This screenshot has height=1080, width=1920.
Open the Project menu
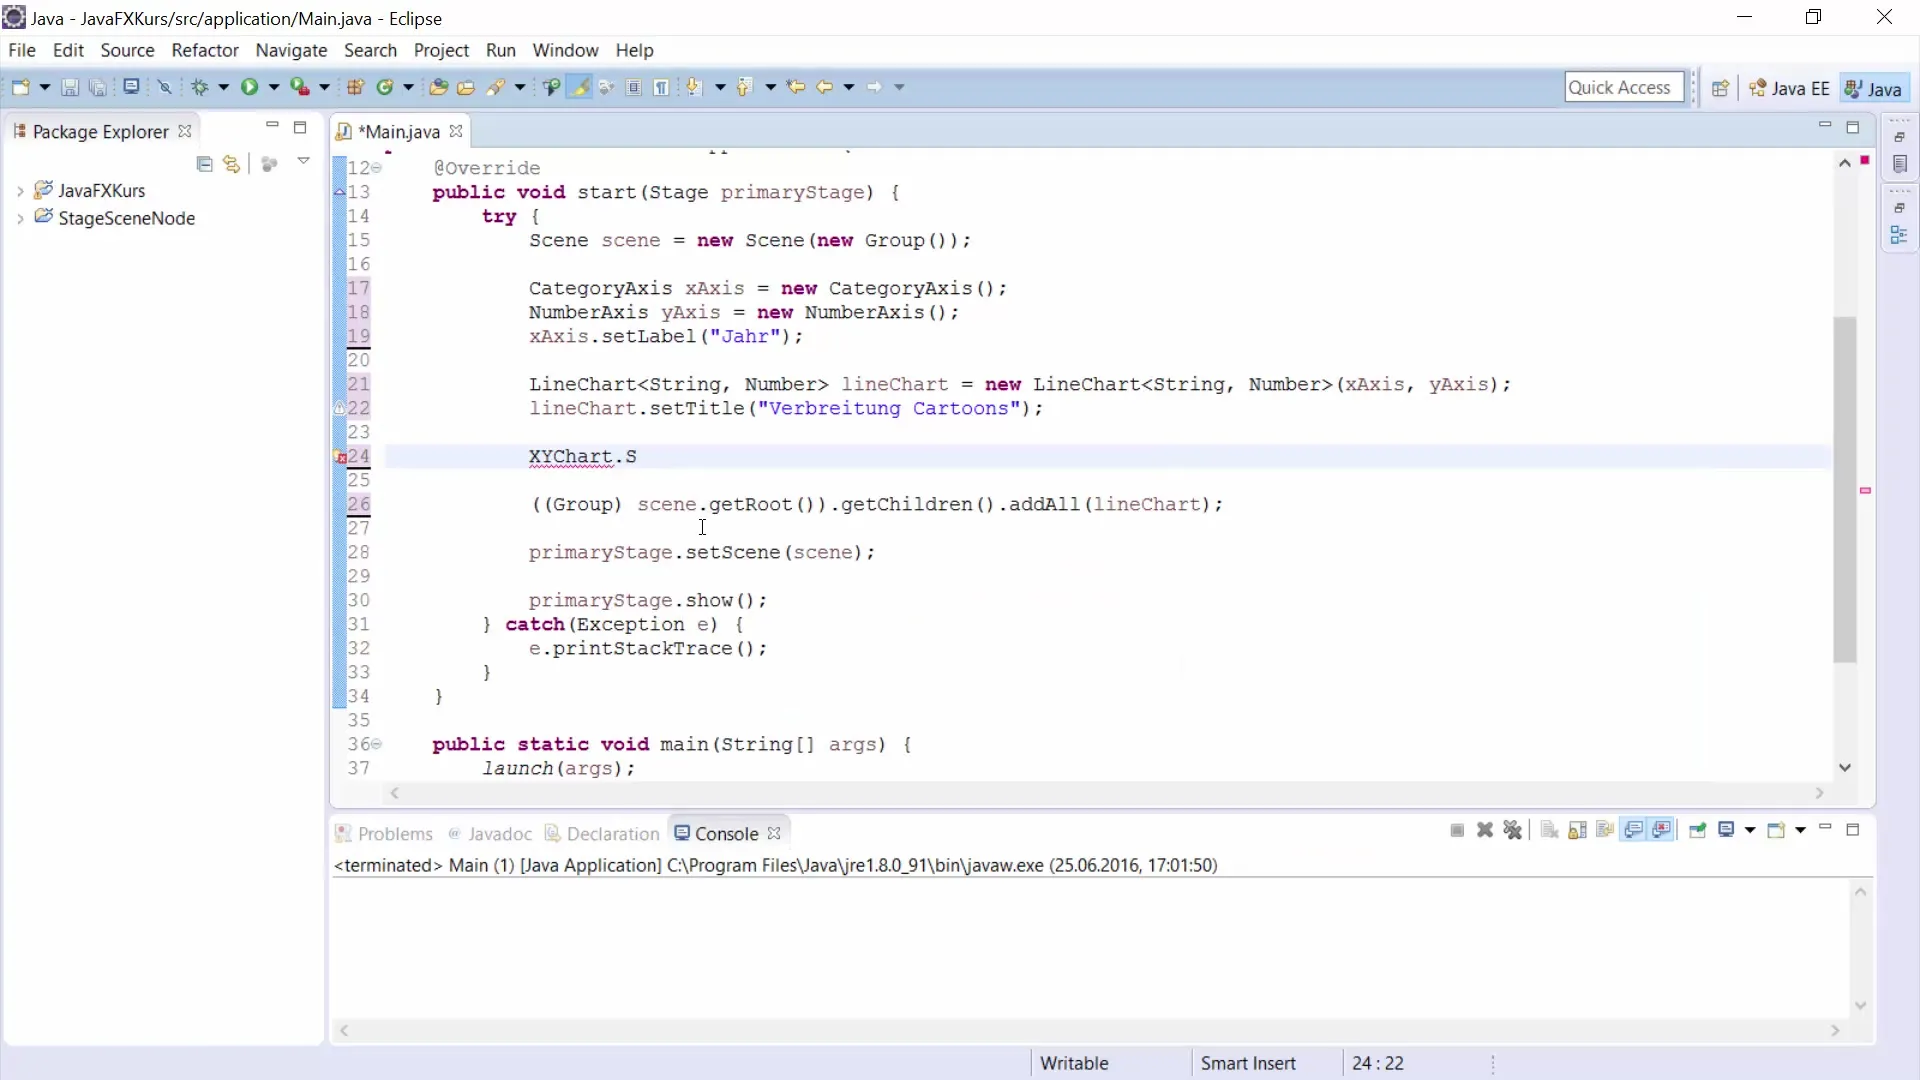click(441, 50)
